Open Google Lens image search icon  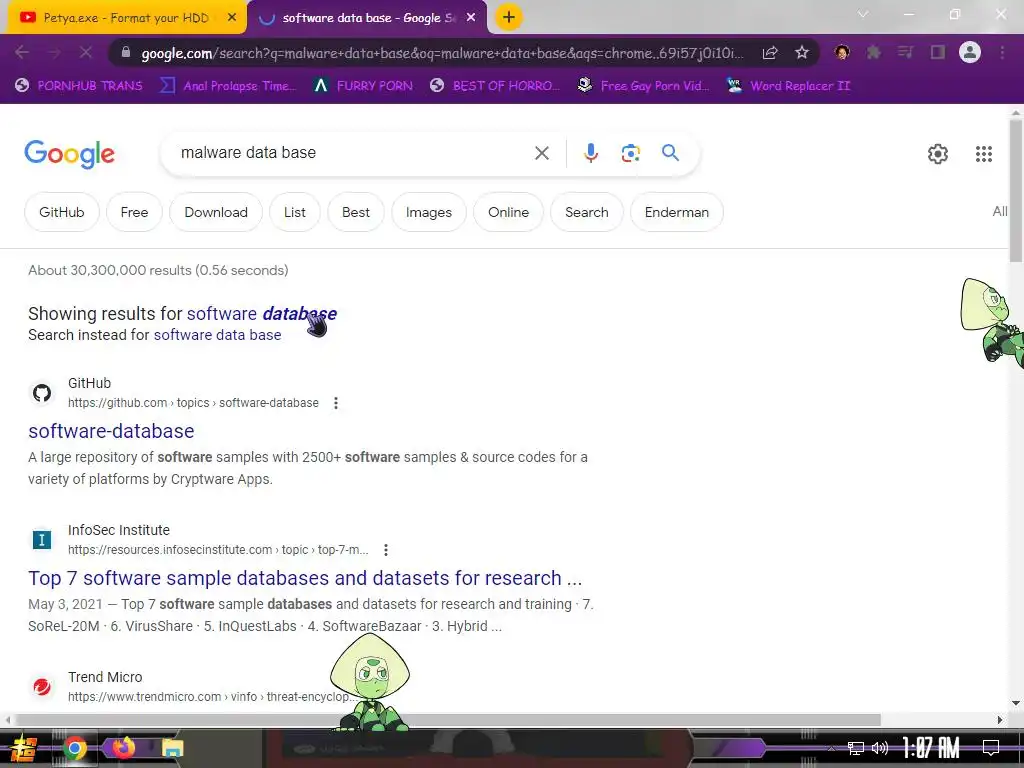point(630,153)
